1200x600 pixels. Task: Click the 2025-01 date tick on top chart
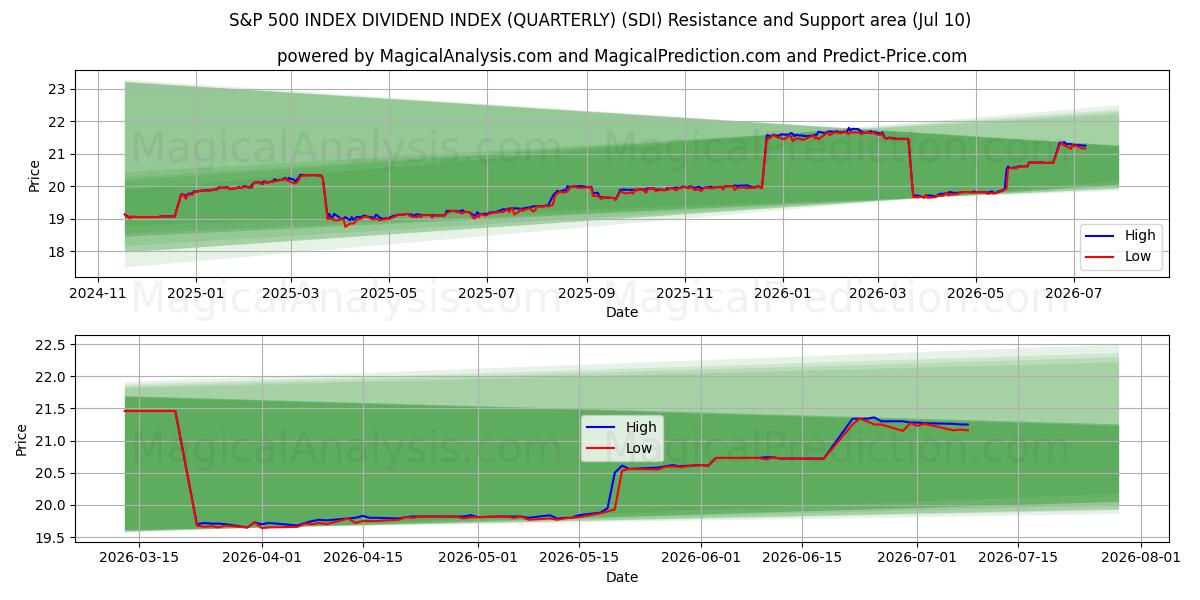pos(195,295)
